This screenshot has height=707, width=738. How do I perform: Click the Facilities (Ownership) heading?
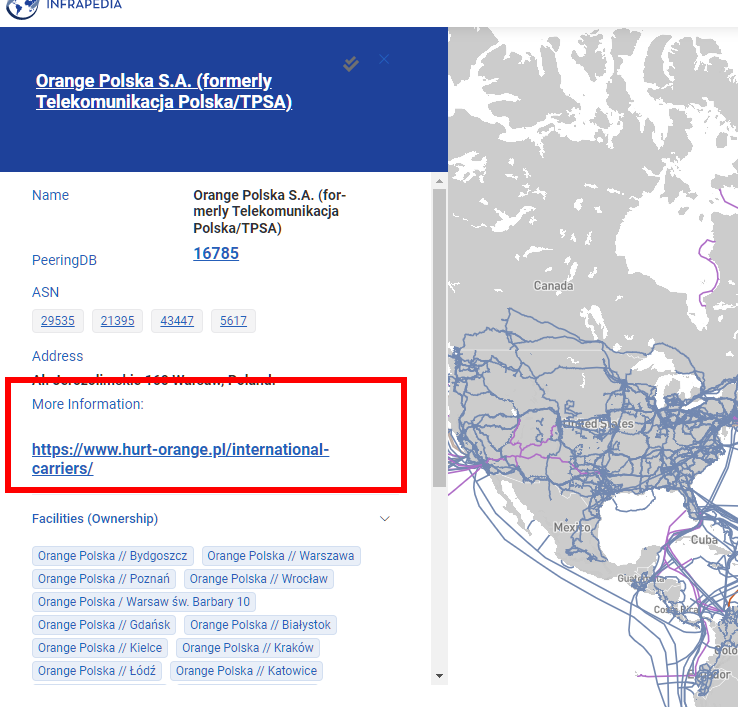95,519
